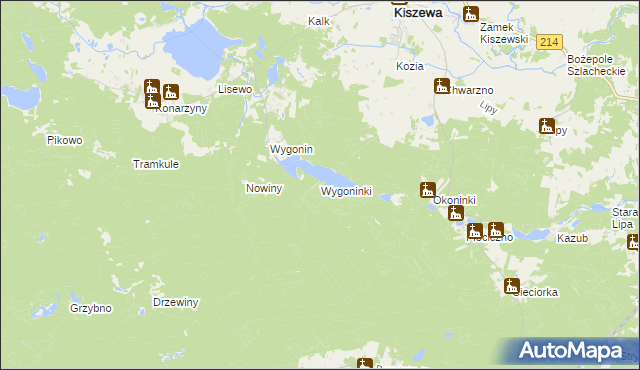The height and width of the screenshot is (370, 640).
Task: Click the yellow road 214 shield
Action: click(x=549, y=42)
